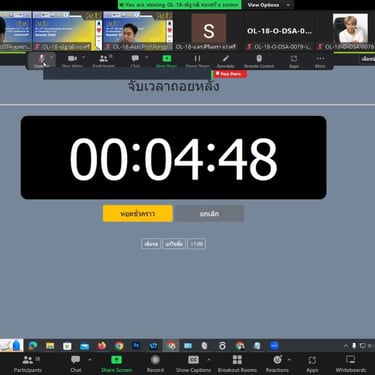Open Whiteboards

click(351, 364)
